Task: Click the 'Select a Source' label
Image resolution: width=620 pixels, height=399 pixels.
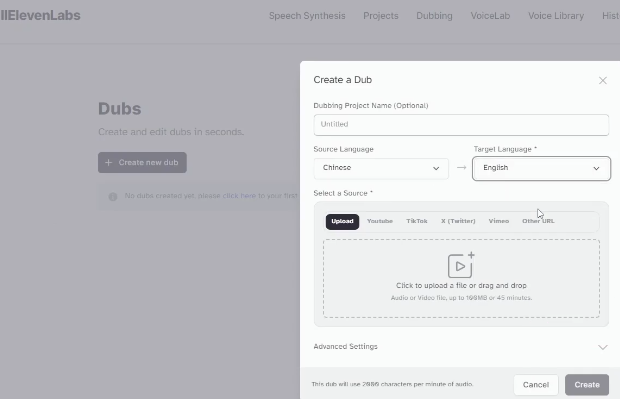Action: (x=343, y=193)
